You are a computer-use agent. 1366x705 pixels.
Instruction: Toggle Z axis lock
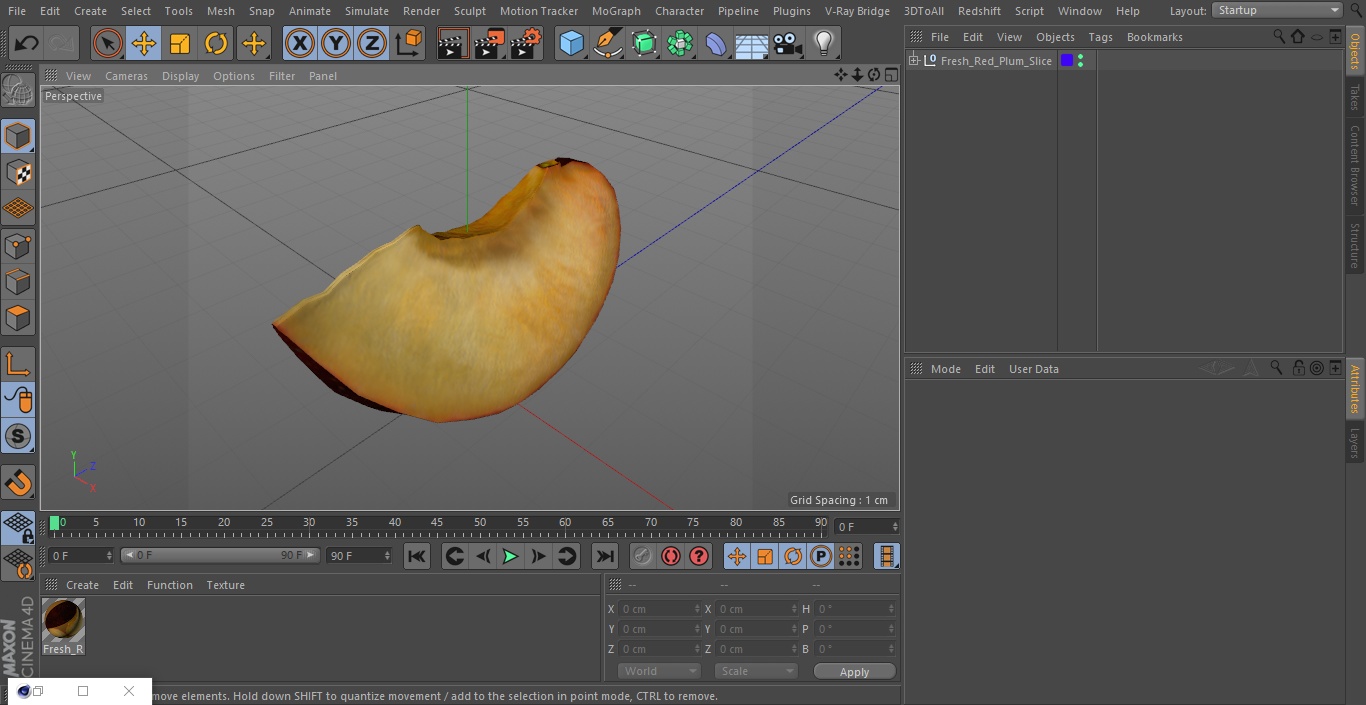coord(372,43)
